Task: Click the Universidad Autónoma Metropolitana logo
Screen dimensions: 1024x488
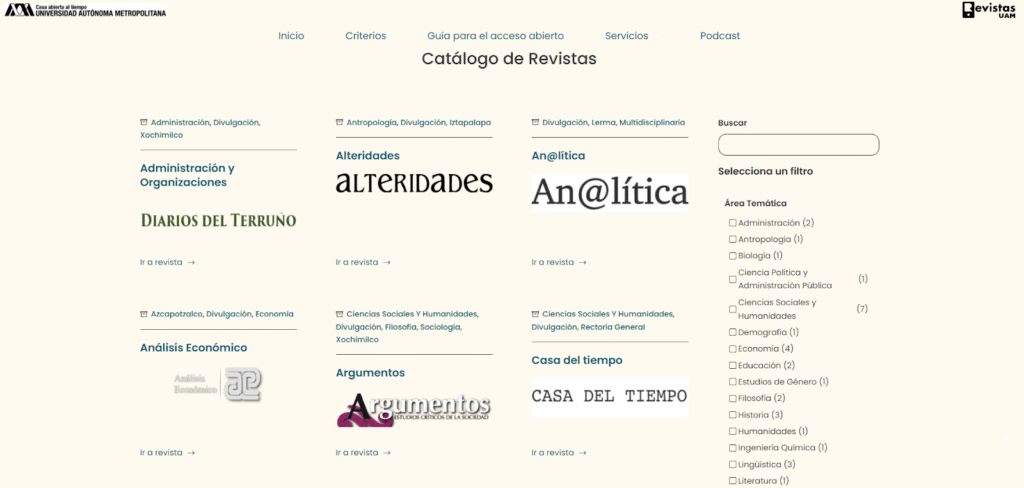Action: coord(85,10)
